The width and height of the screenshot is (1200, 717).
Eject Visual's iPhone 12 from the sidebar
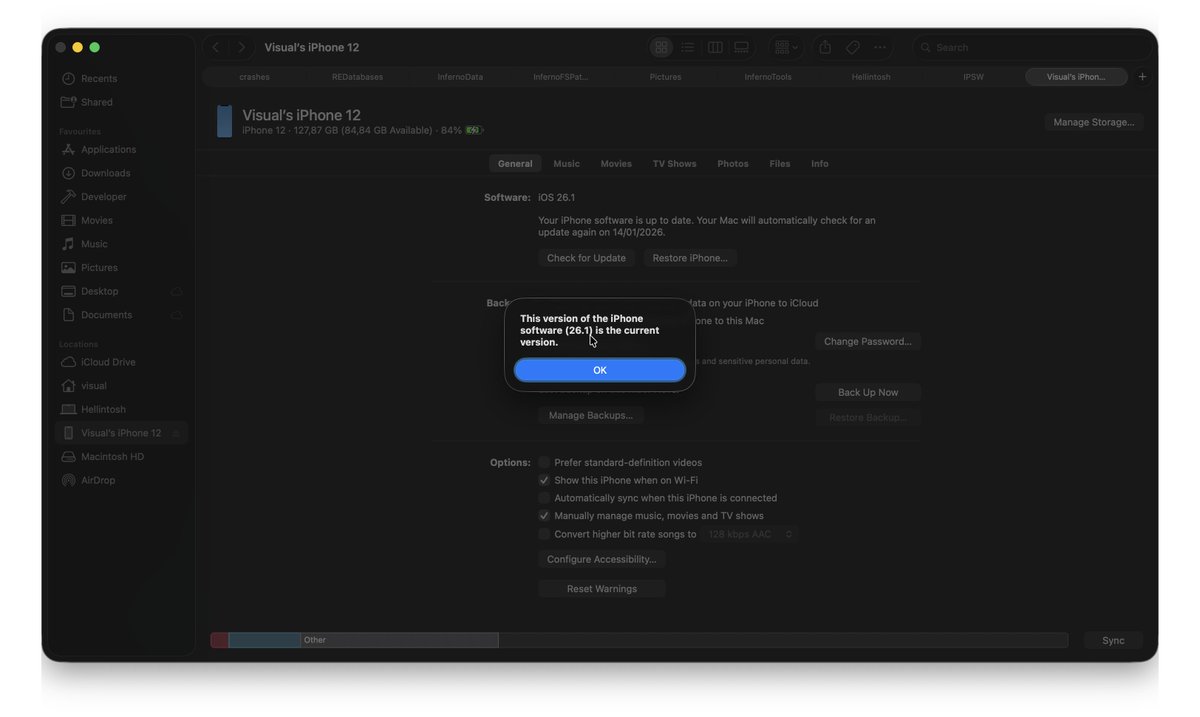pos(177,433)
